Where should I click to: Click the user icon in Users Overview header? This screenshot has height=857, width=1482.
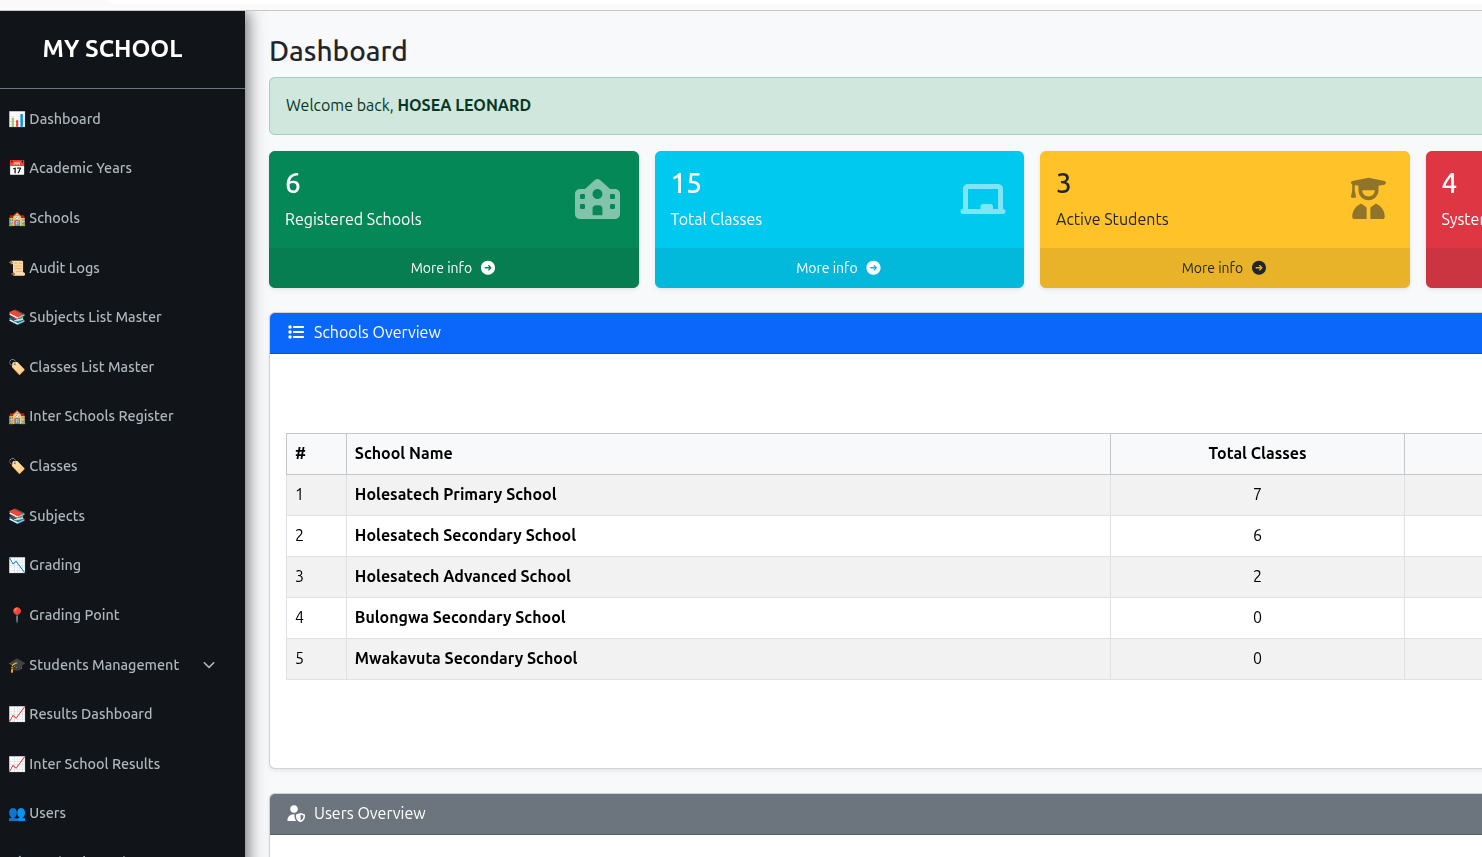point(296,813)
